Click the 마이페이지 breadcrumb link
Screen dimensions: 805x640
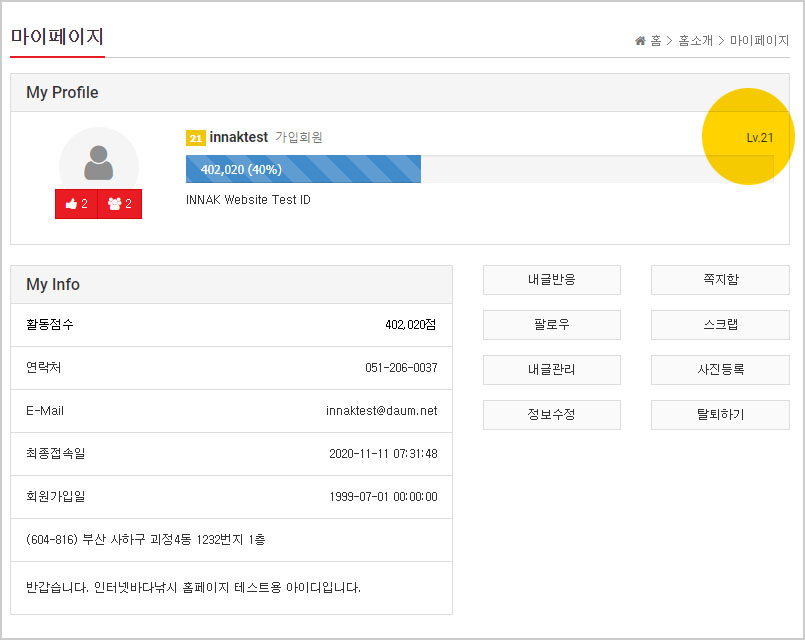tap(759, 41)
